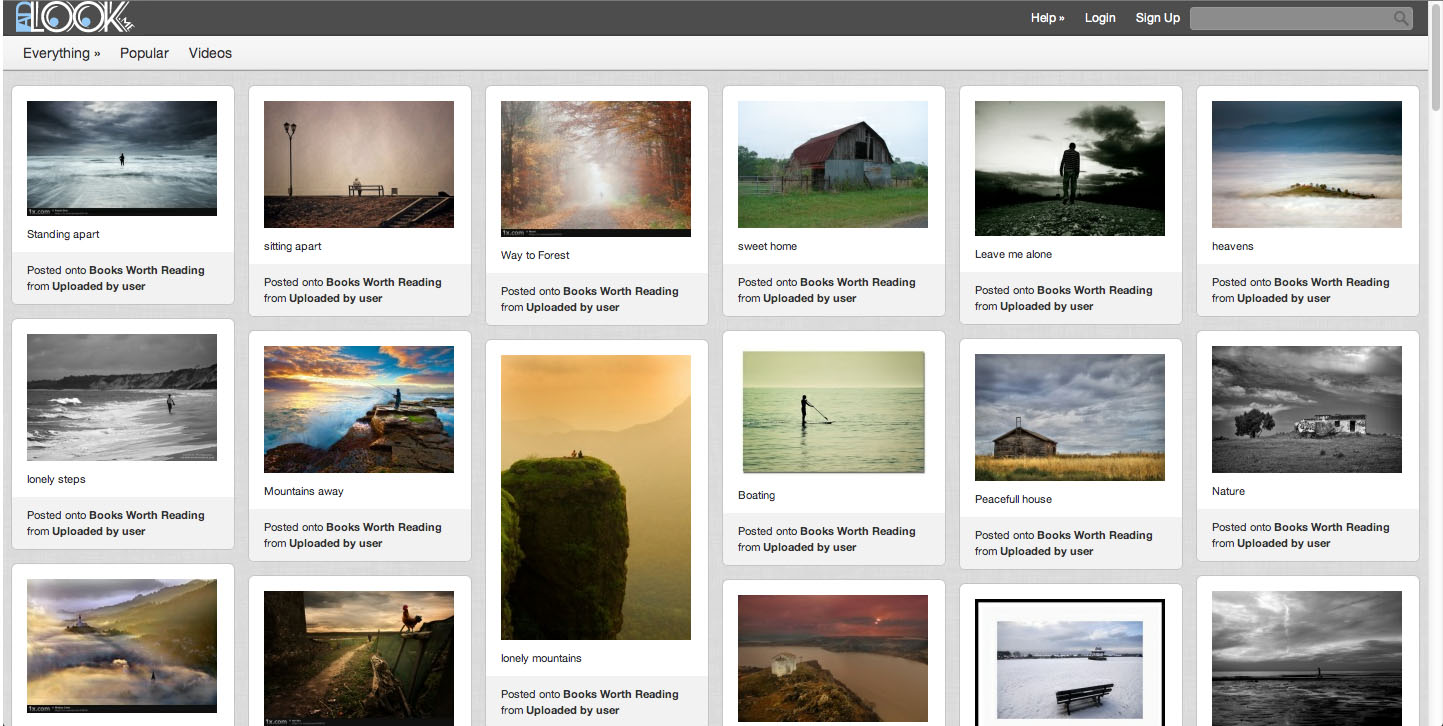Select the sweet home barn thumbnail
The image size is (1443, 726).
click(x=833, y=164)
